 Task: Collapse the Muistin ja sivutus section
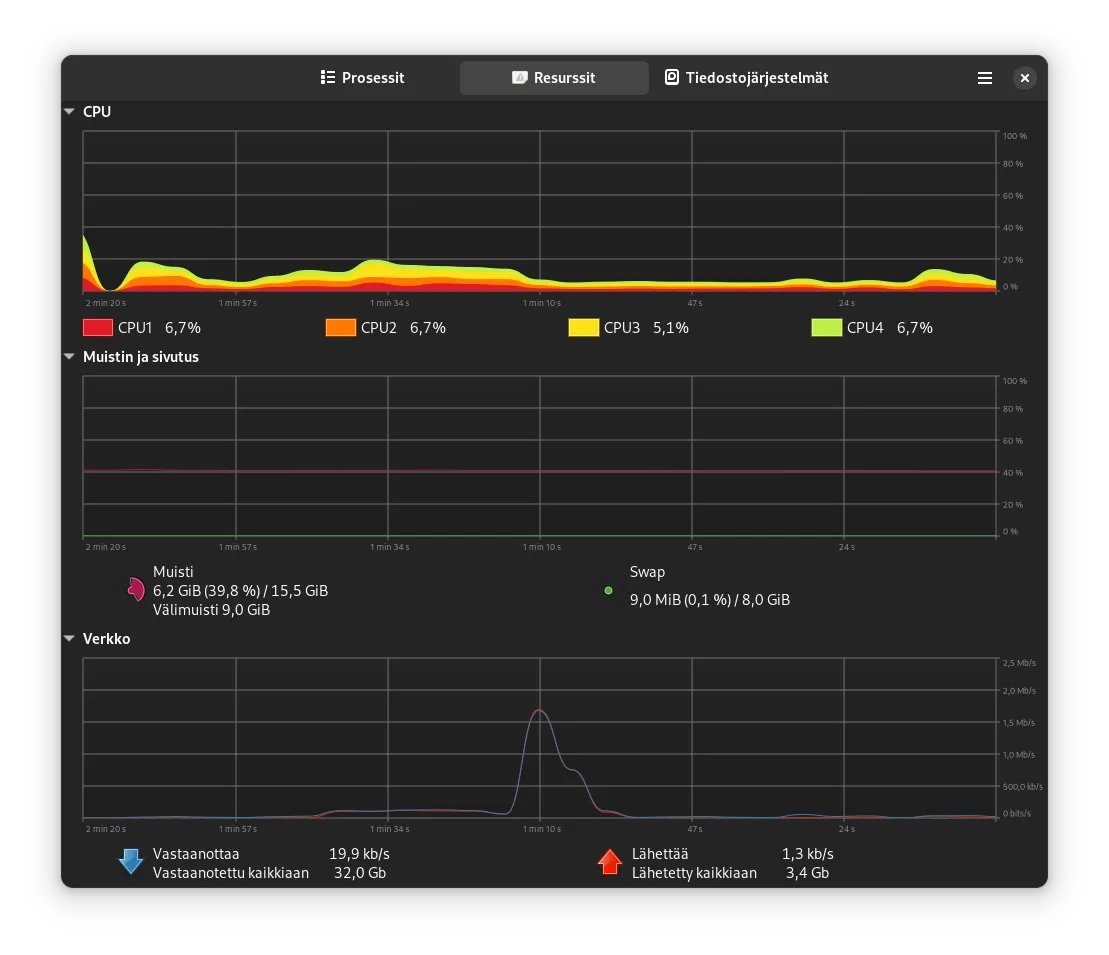coord(69,357)
